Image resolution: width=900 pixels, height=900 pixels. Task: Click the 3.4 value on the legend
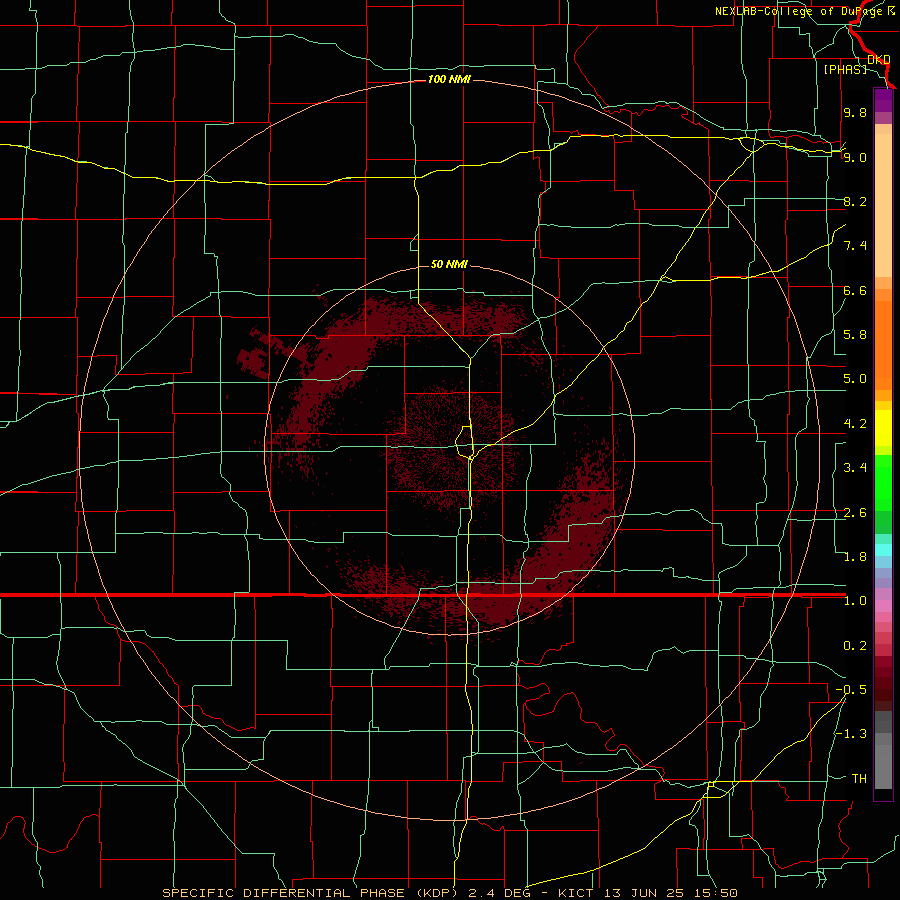pos(855,468)
